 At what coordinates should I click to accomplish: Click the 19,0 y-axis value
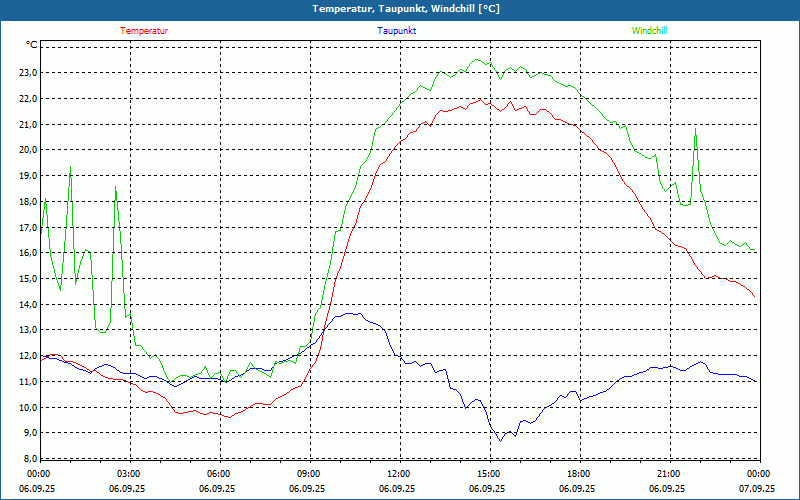(28, 176)
